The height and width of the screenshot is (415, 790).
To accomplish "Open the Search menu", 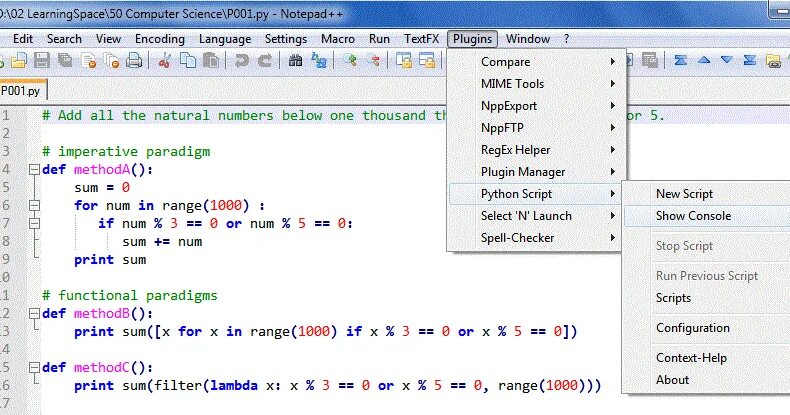I will click(64, 39).
